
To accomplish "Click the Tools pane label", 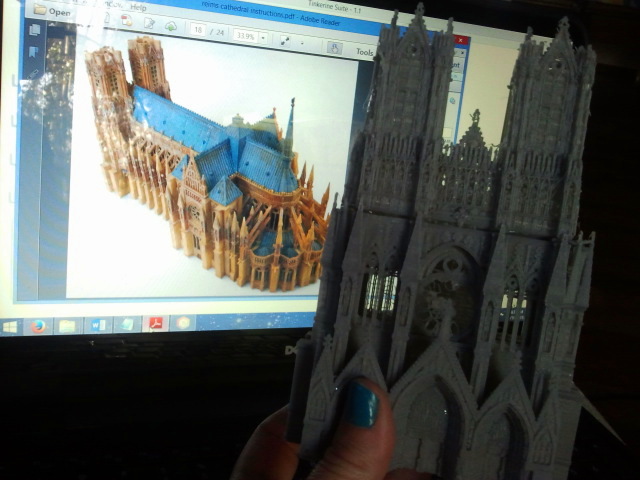I will click(x=365, y=52).
